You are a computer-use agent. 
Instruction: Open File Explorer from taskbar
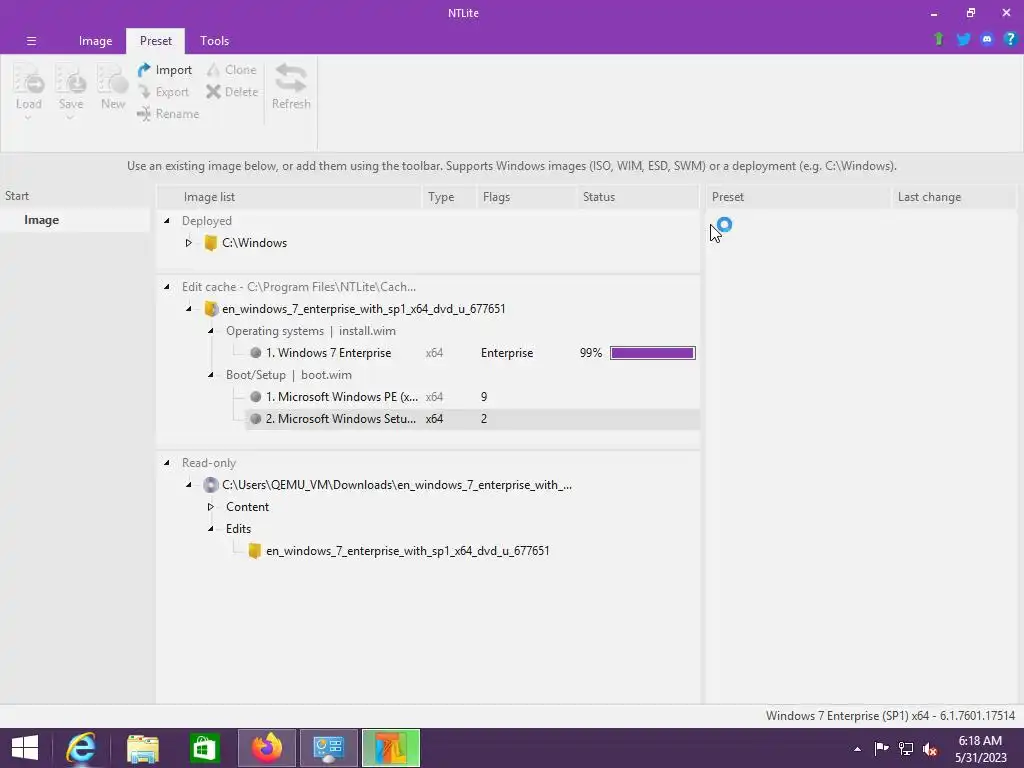click(x=143, y=748)
